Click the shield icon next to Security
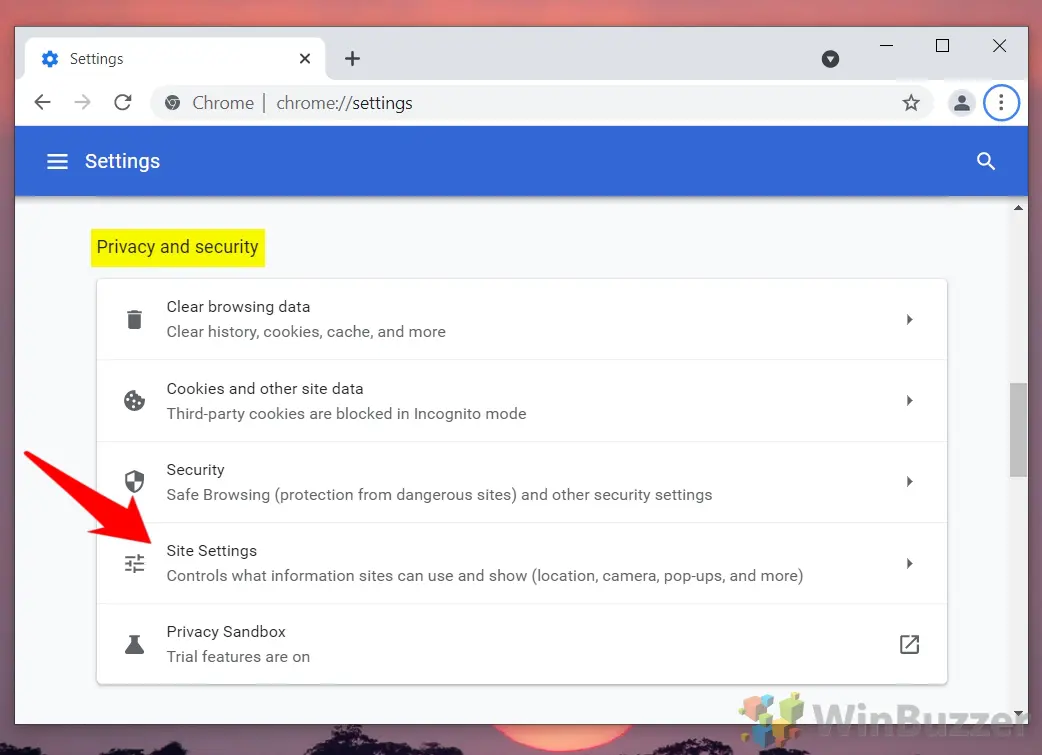This screenshot has width=1042, height=755. pyautogui.click(x=135, y=481)
